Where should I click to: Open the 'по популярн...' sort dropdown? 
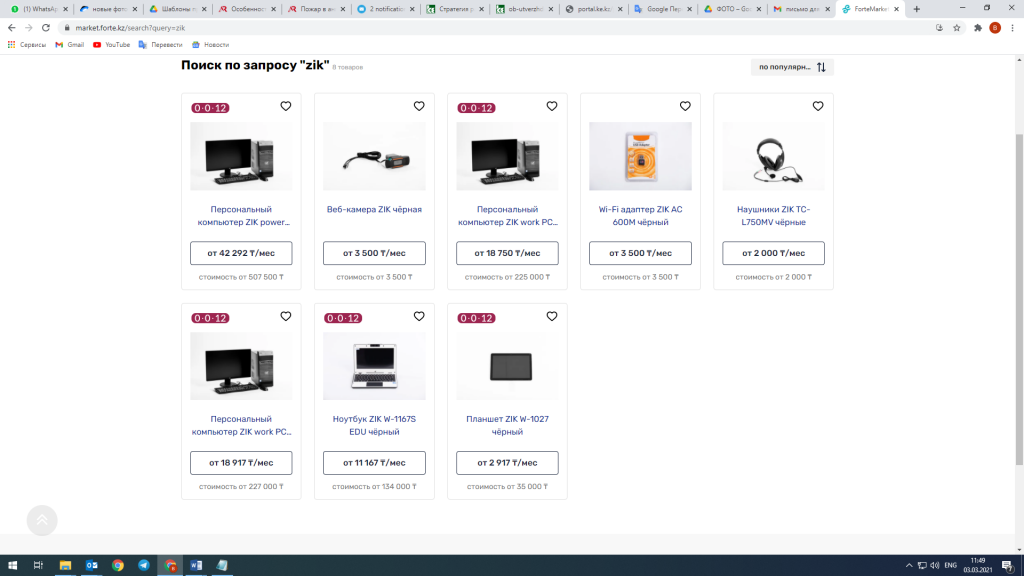coord(784,67)
